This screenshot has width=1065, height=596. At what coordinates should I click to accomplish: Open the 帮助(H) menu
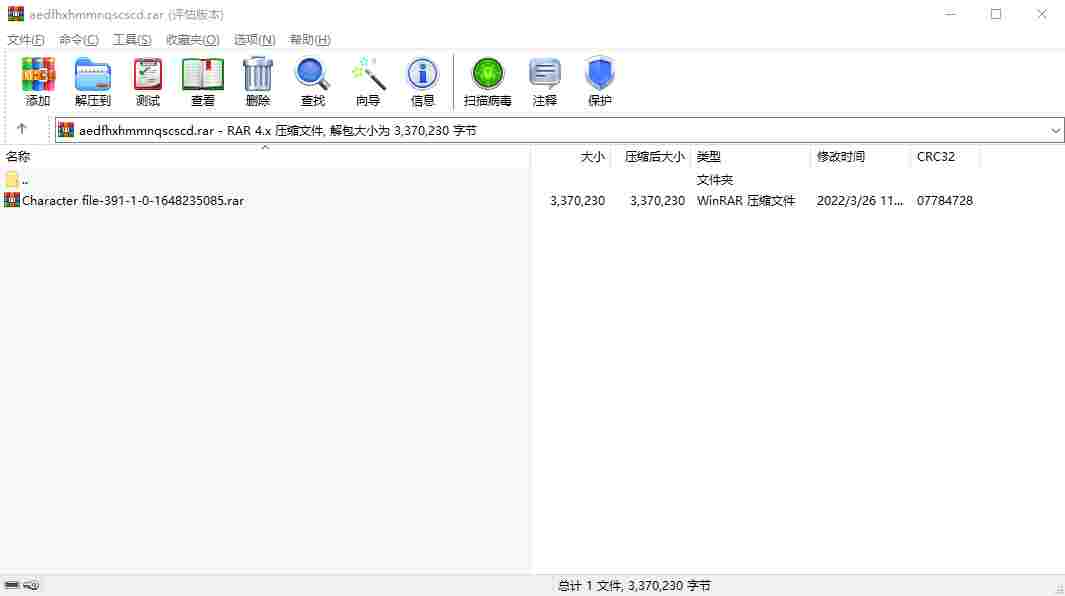(x=310, y=39)
